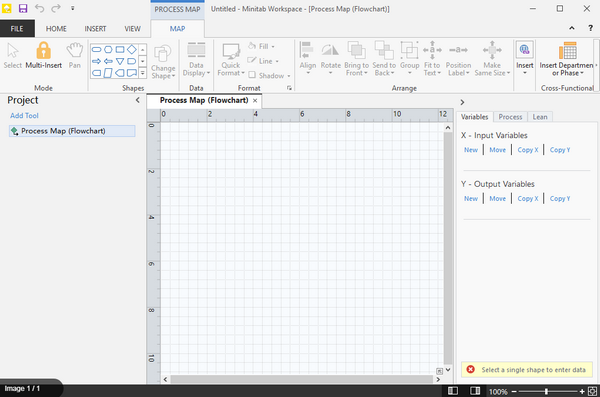This screenshot has height=397, width=600.
Task: Click Move under X - Input Variables
Action: pyautogui.click(x=497, y=150)
